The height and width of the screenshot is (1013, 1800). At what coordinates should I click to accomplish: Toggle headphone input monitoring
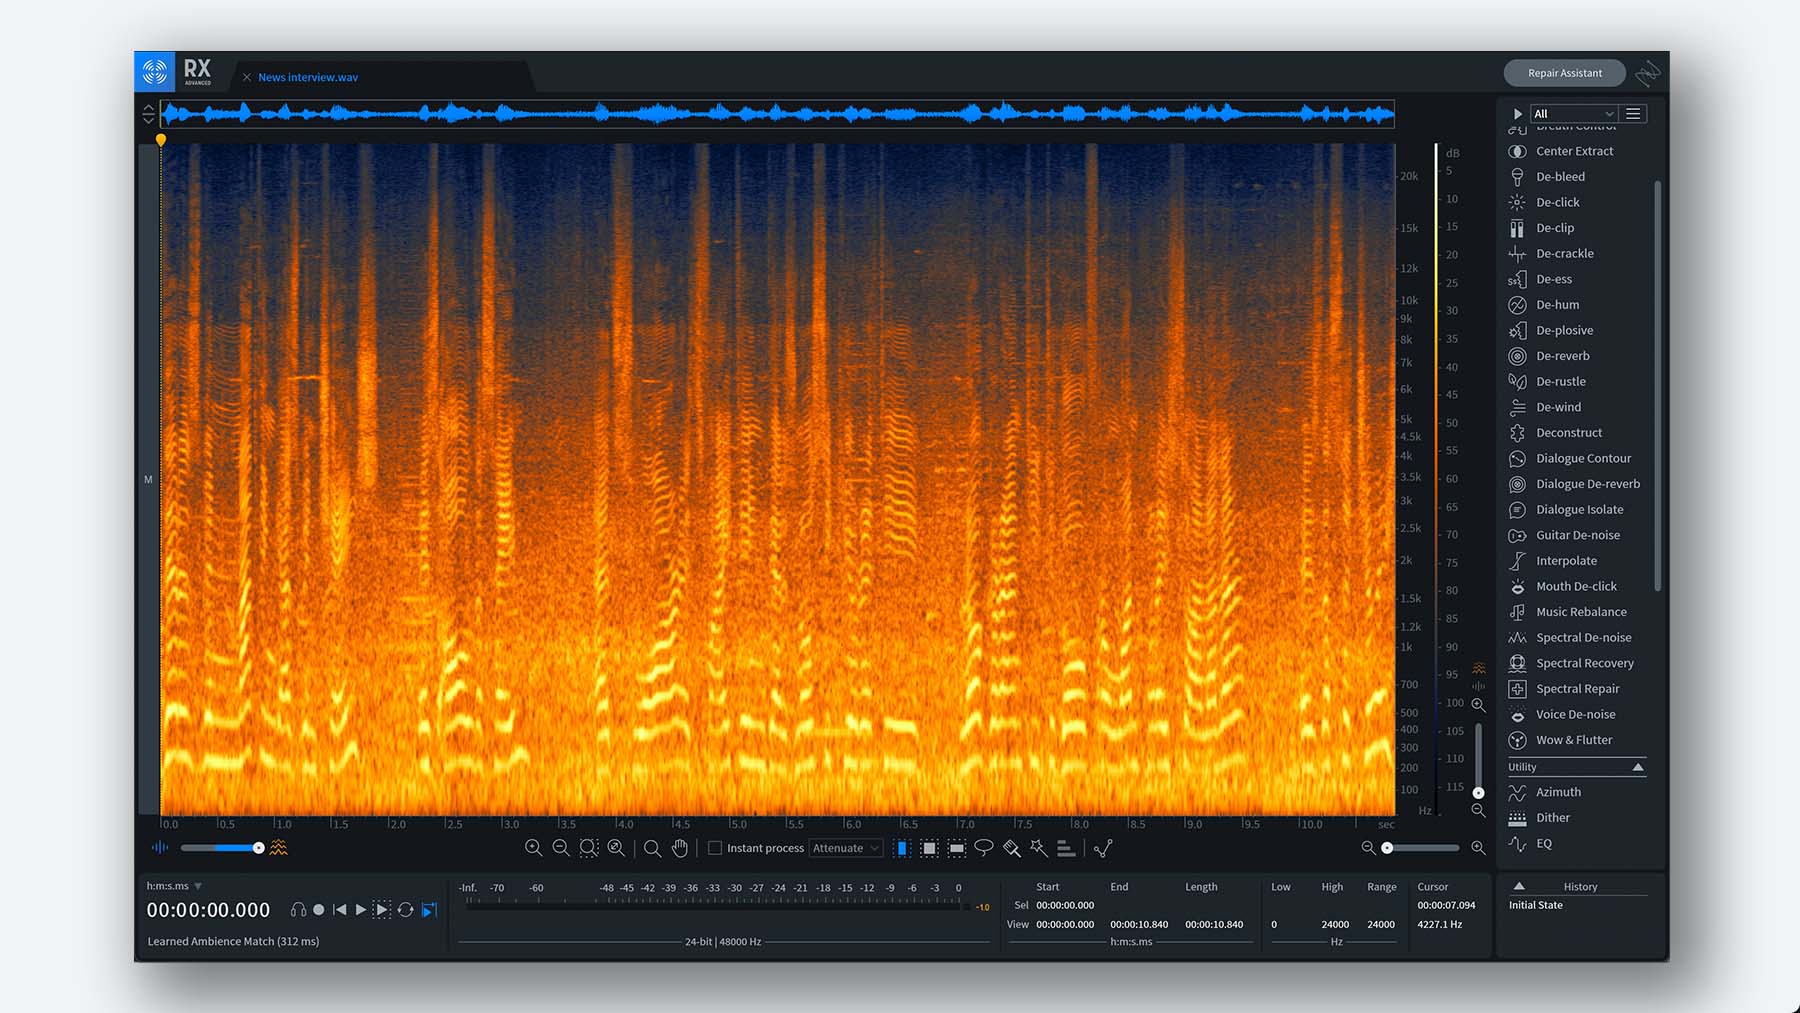pyautogui.click(x=298, y=910)
